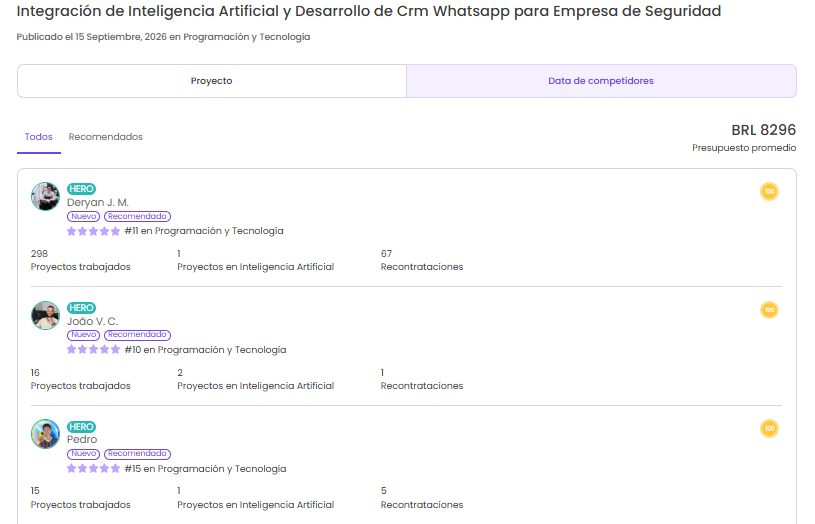815x524 pixels.
Task: Open the name link Deryan J. M.
Action: pos(98,202)
